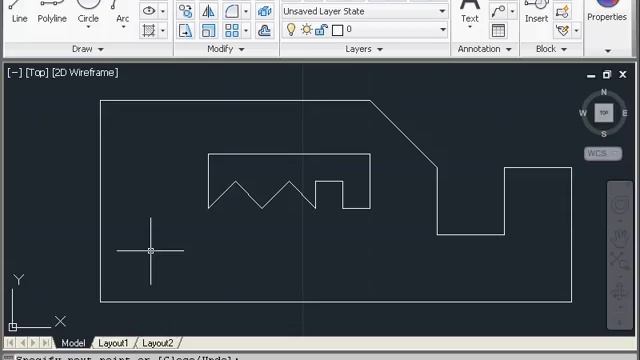Click E on the ViewCube compass
The image size is (640, 360).
(x=625, y=113)
